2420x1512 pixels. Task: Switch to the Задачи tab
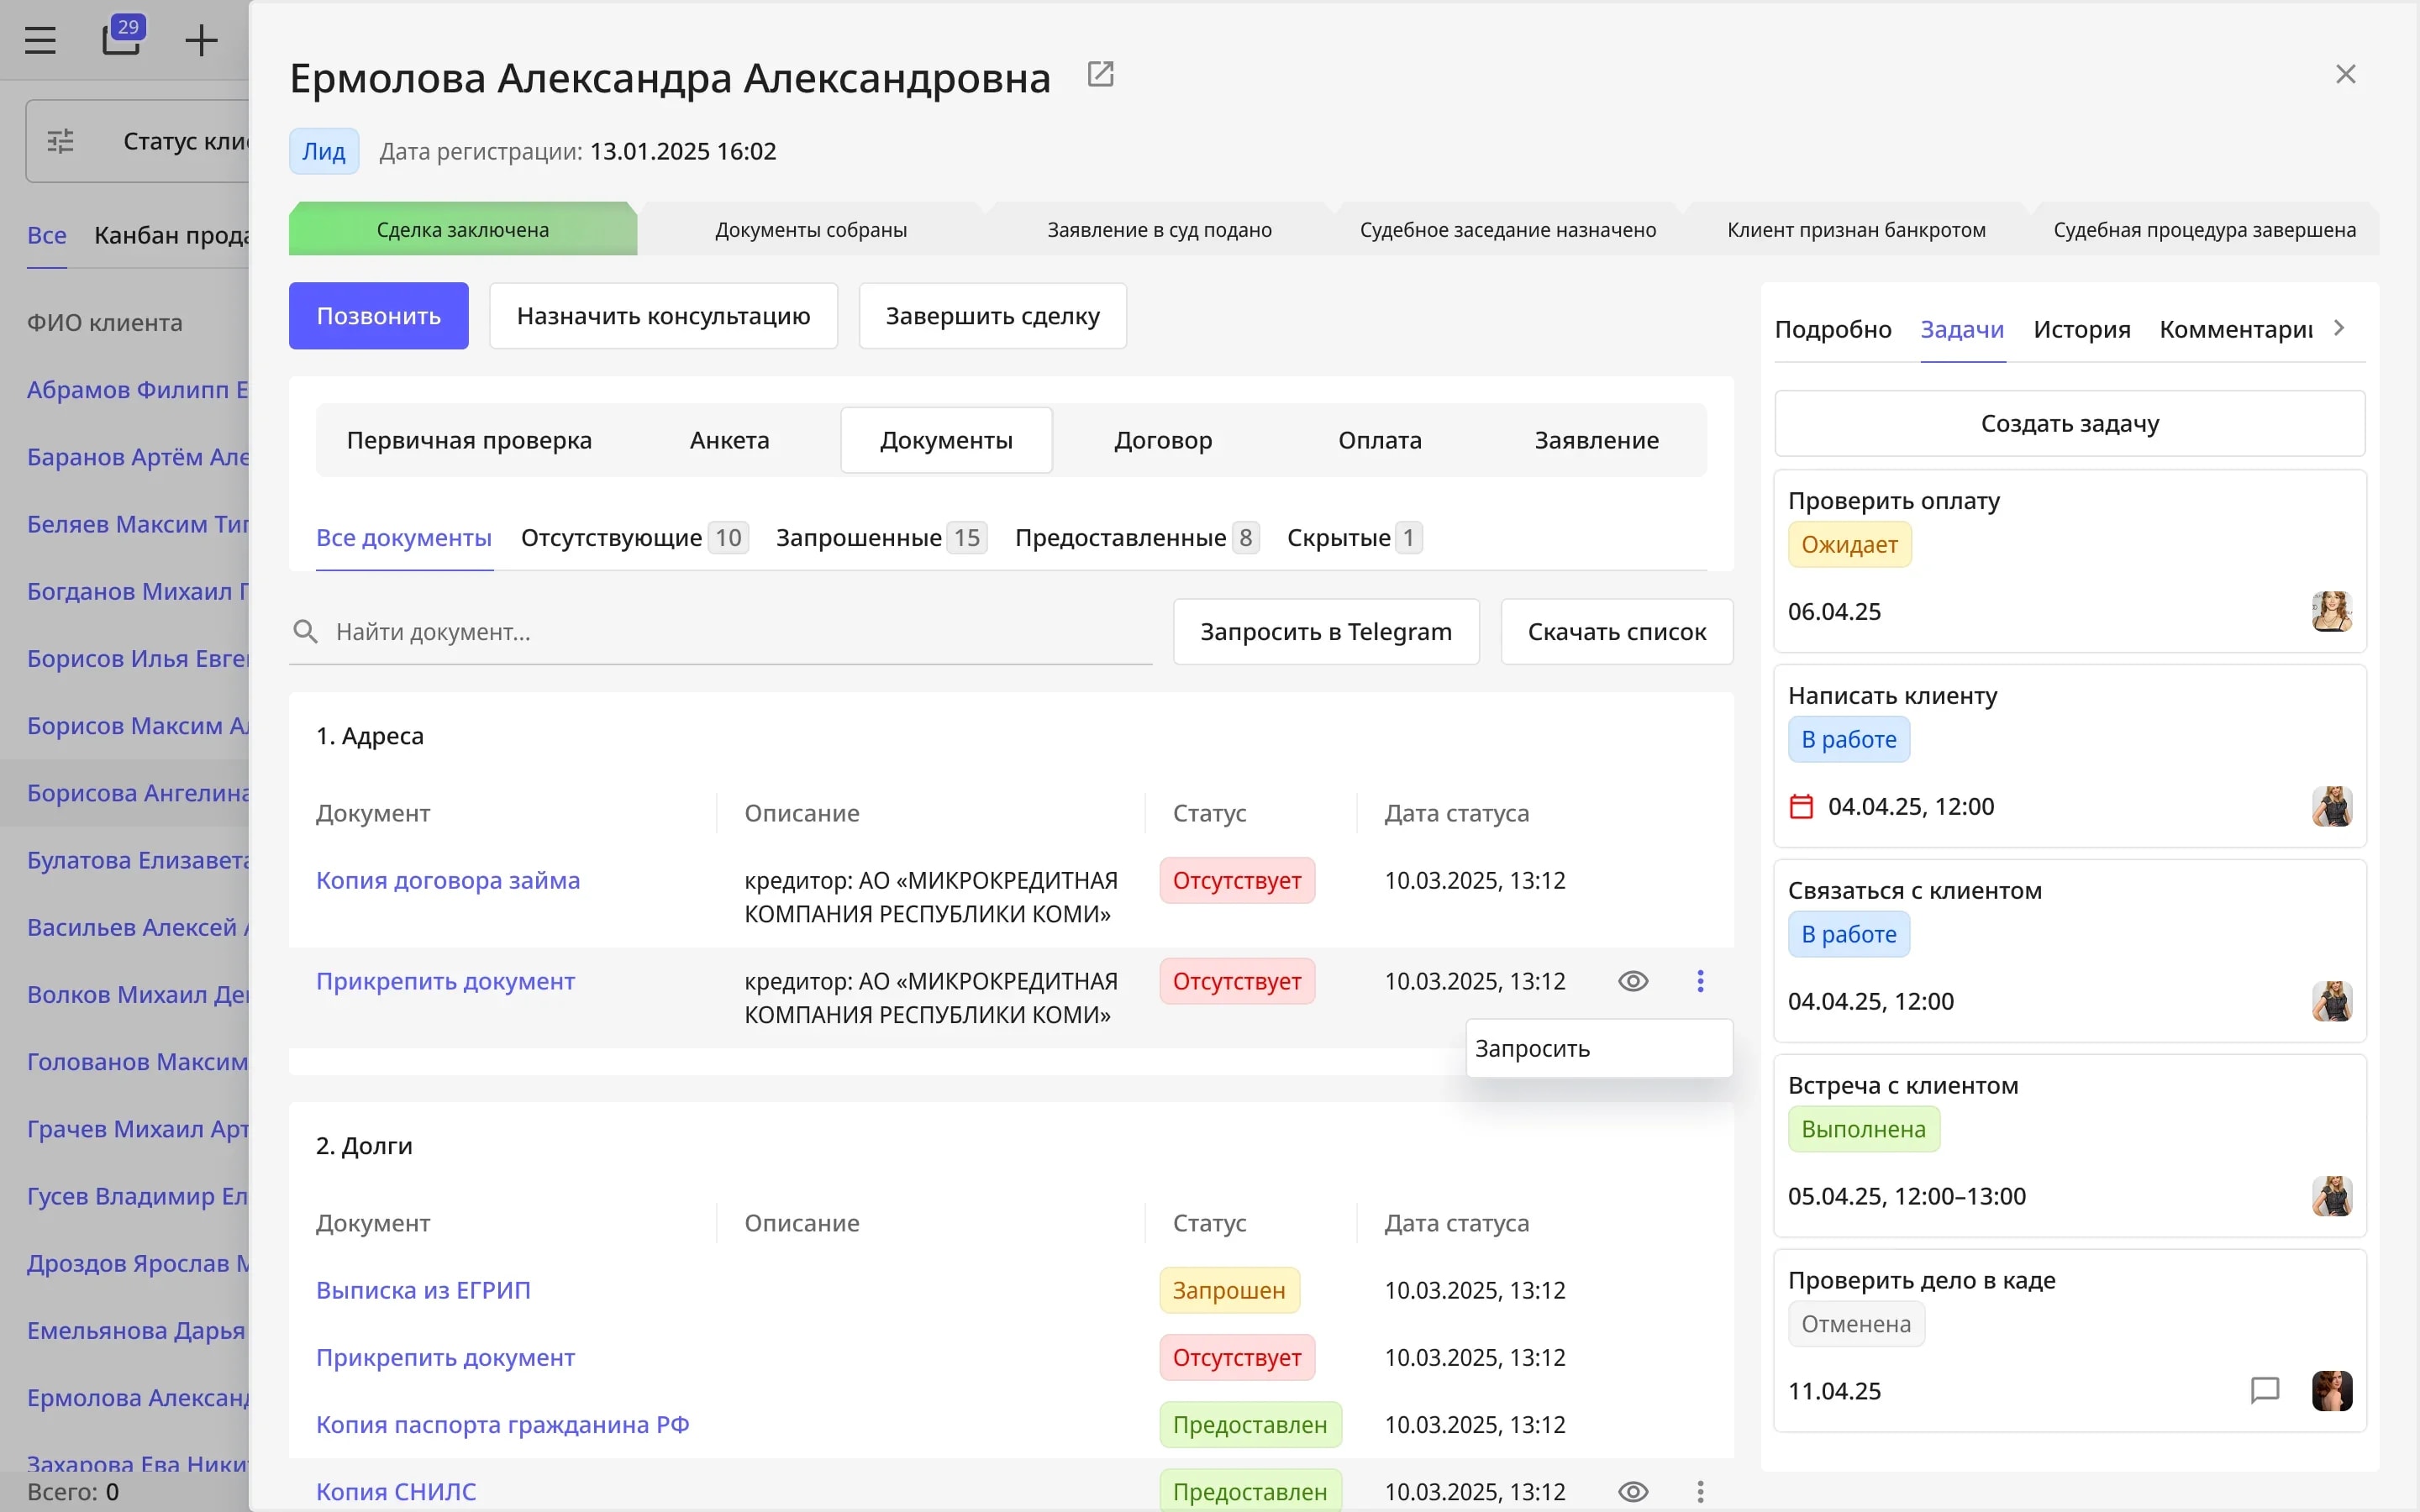(x=1962, y=329)
